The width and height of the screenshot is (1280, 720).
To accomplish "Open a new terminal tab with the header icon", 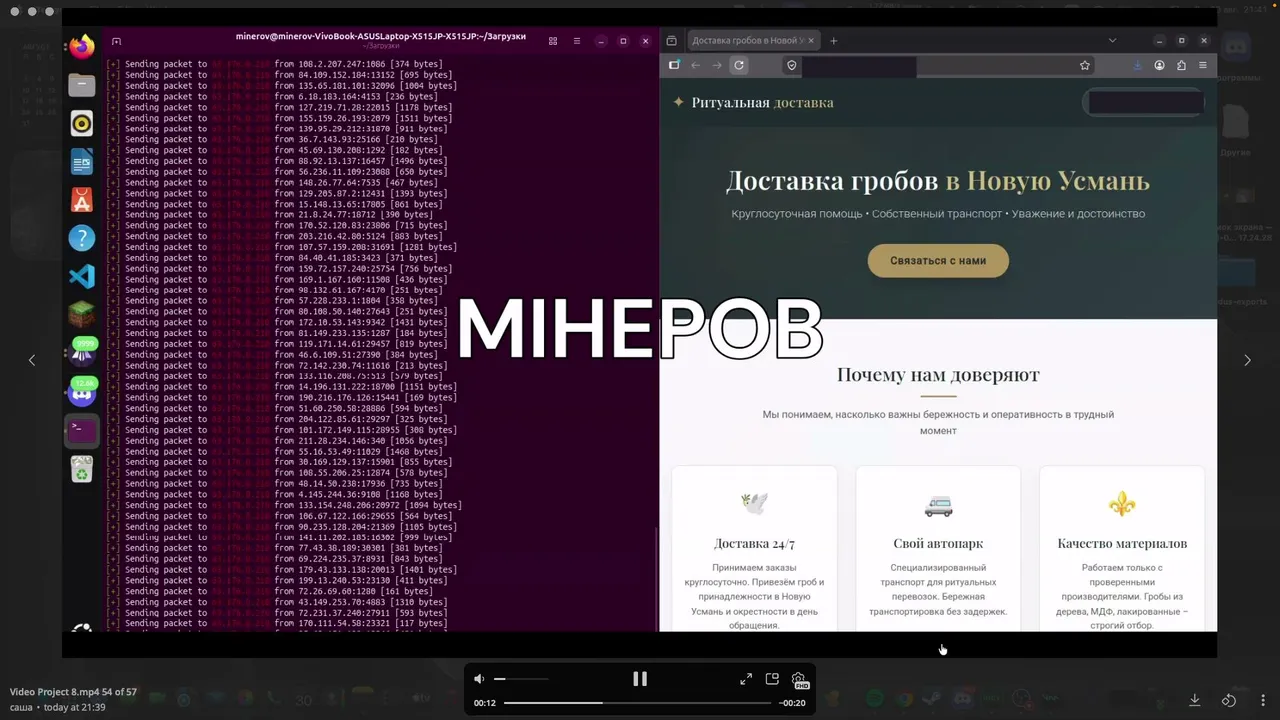I will pyautogui.click(x=116, y=41).
